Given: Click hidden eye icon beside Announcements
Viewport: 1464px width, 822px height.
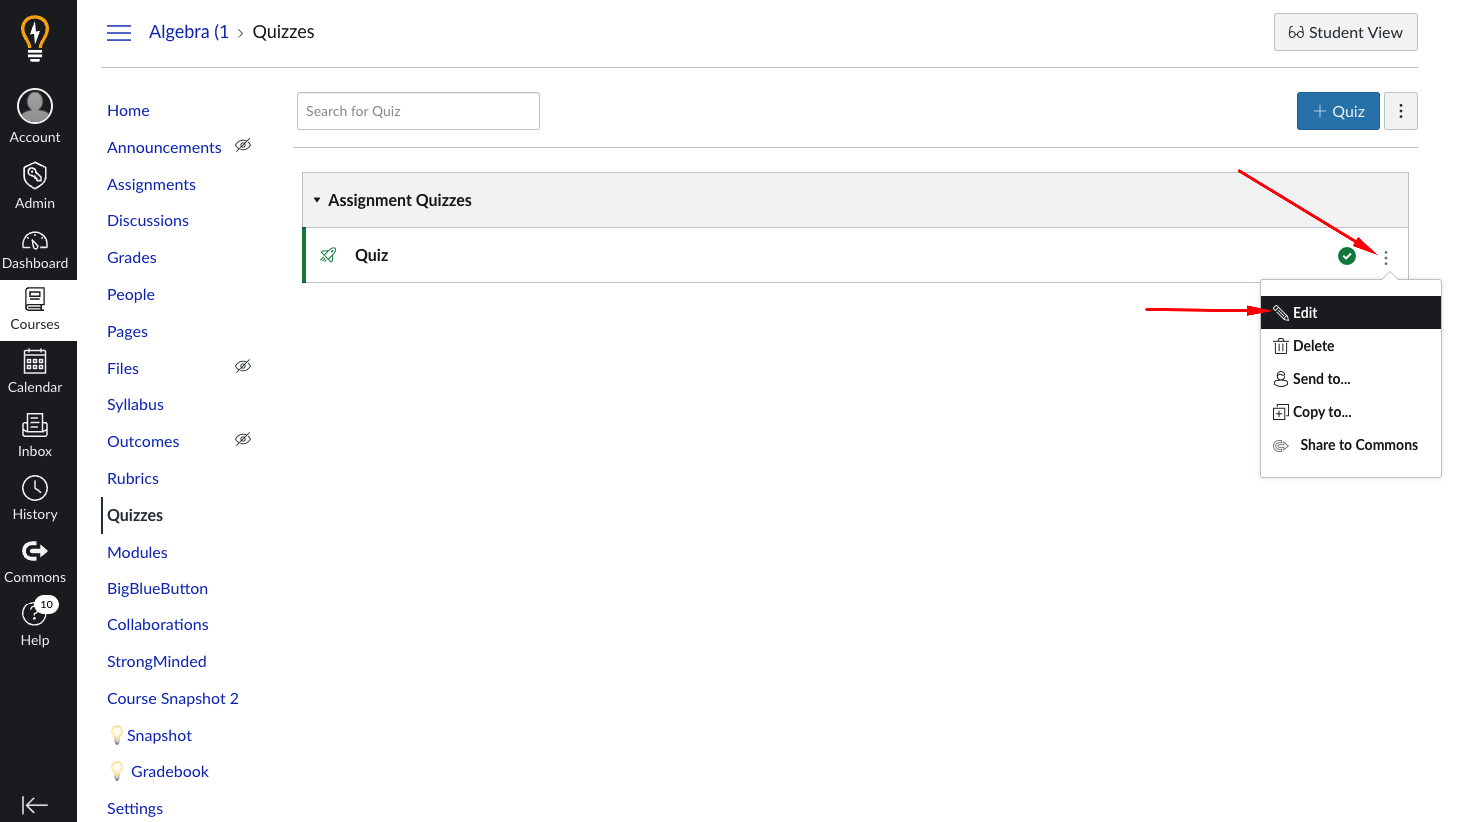Looking at the screenshot, I should pyautogui.click(x=243, y=146).
